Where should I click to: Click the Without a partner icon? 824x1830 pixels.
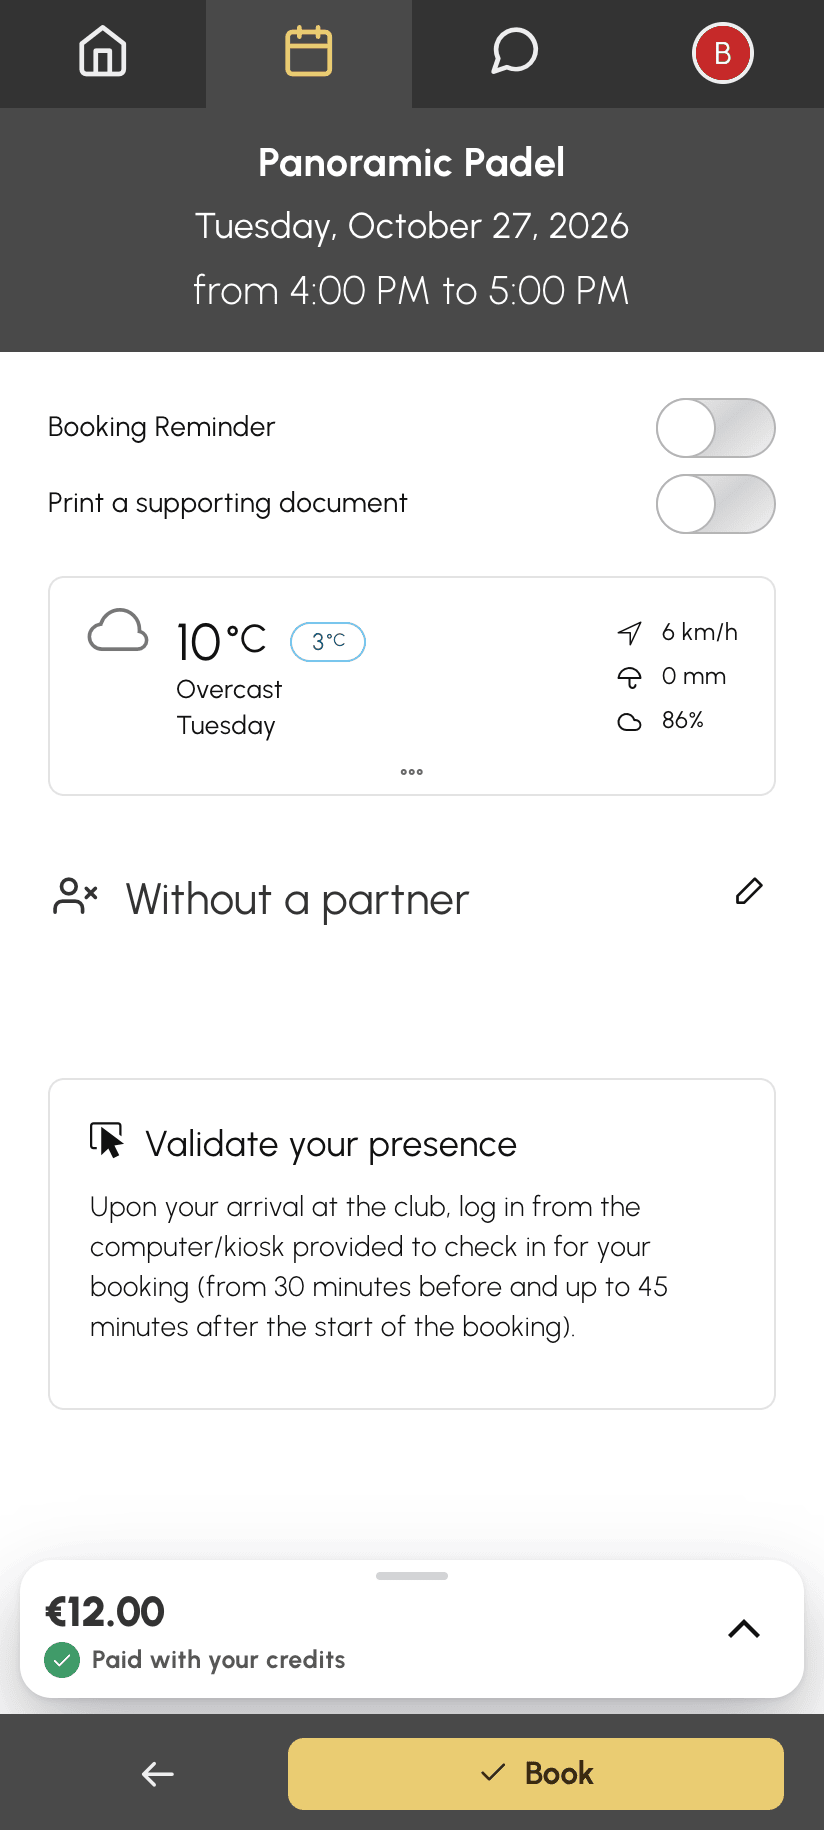[75, 897]
